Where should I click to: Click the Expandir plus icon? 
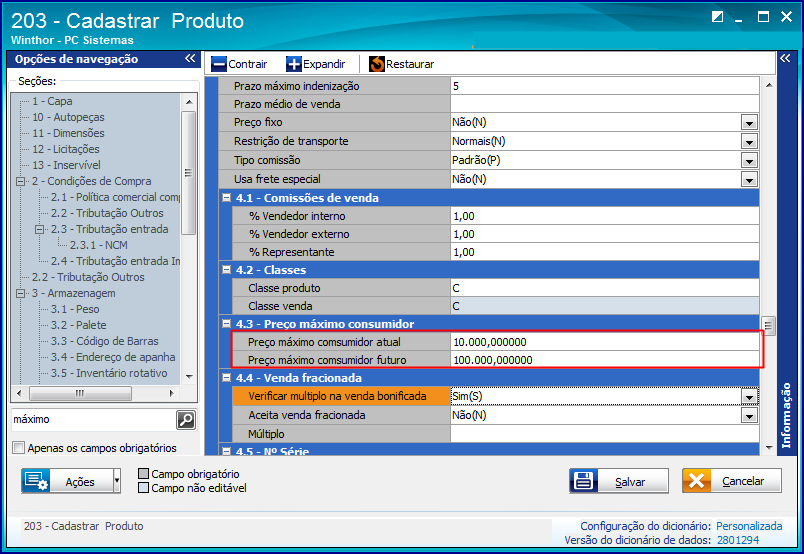(294, 64)
